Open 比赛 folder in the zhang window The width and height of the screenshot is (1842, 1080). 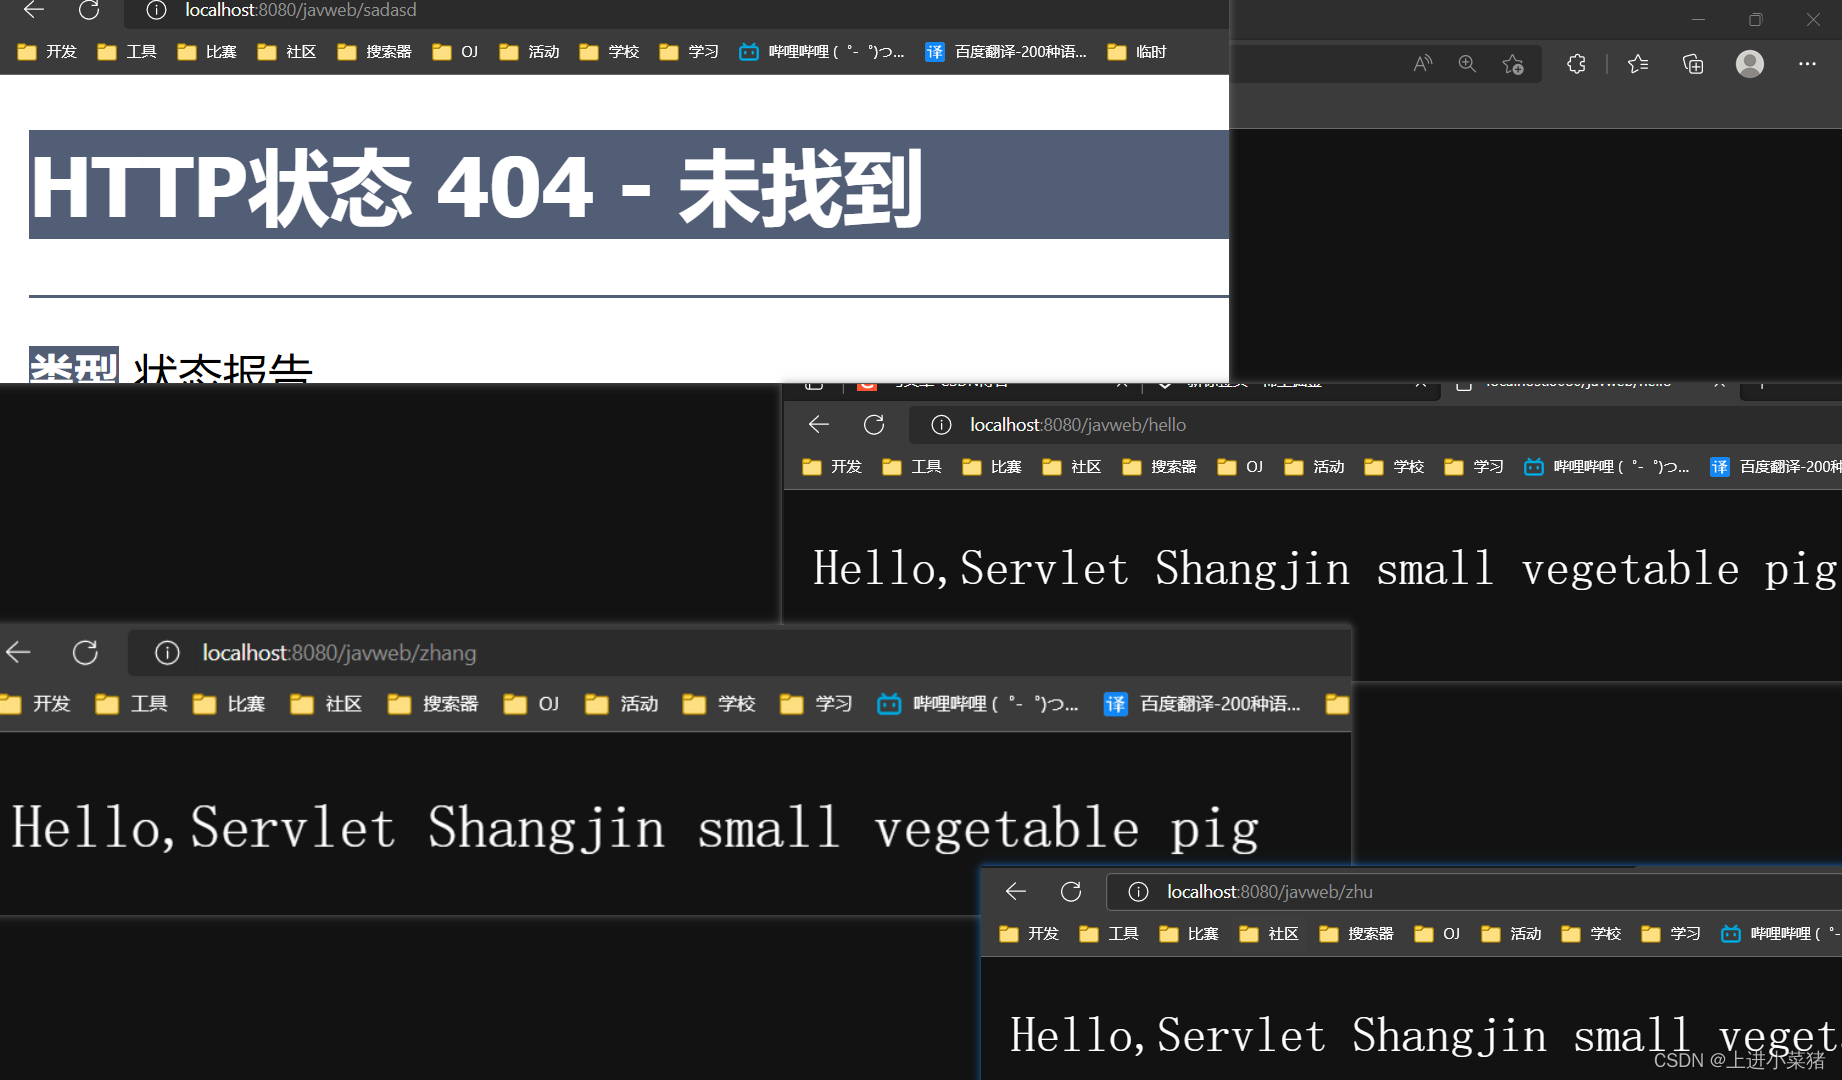[x=229, y=704]
